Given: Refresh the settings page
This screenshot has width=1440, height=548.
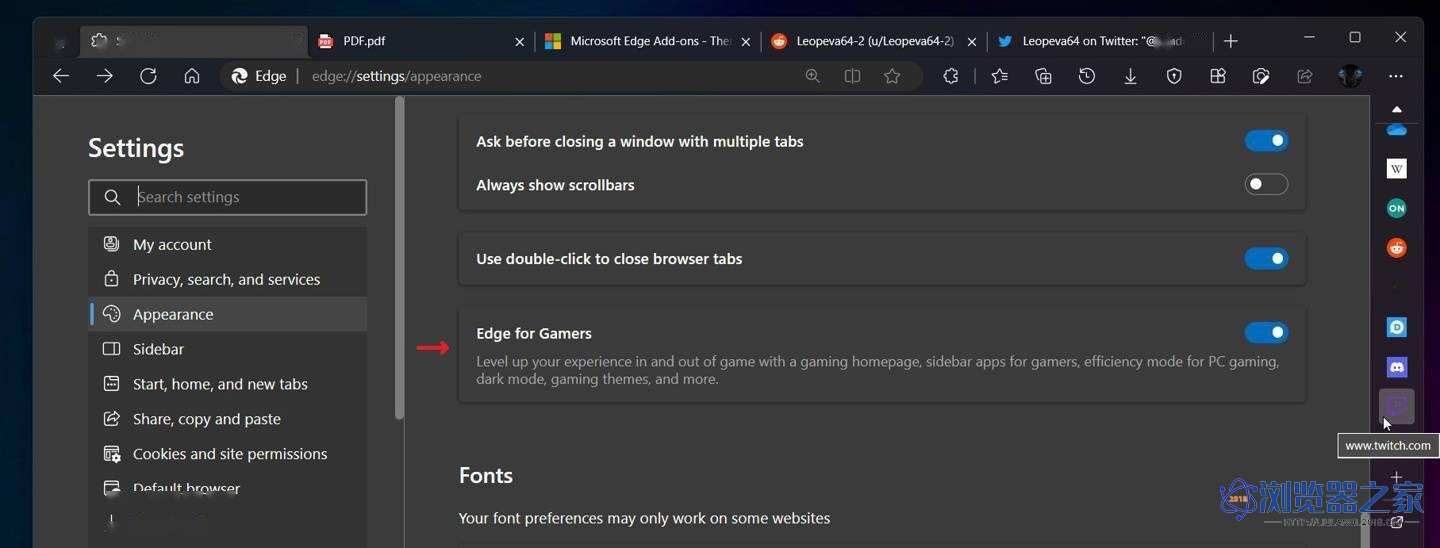Looking at the screenshot, I should coord(148,76).
